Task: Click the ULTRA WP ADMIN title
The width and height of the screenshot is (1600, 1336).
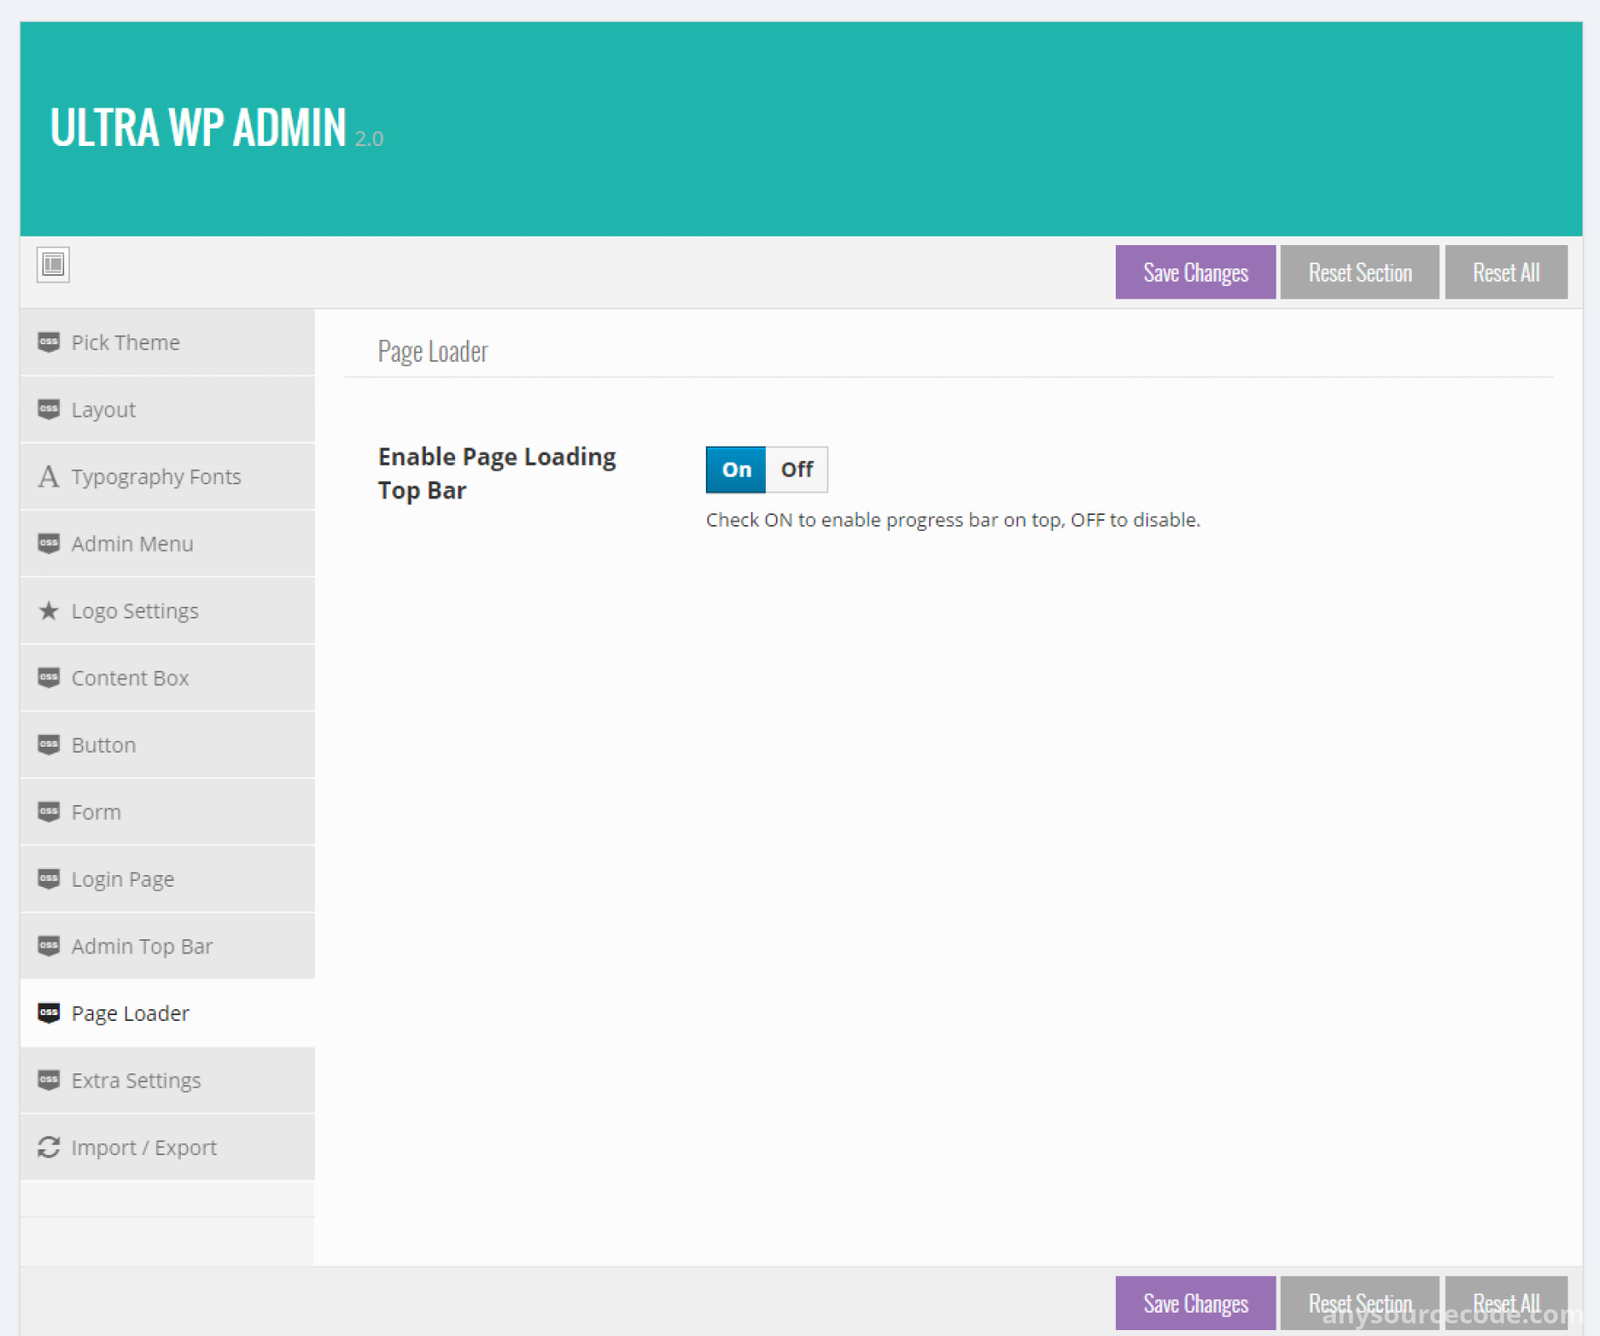Action: point(198,128)
